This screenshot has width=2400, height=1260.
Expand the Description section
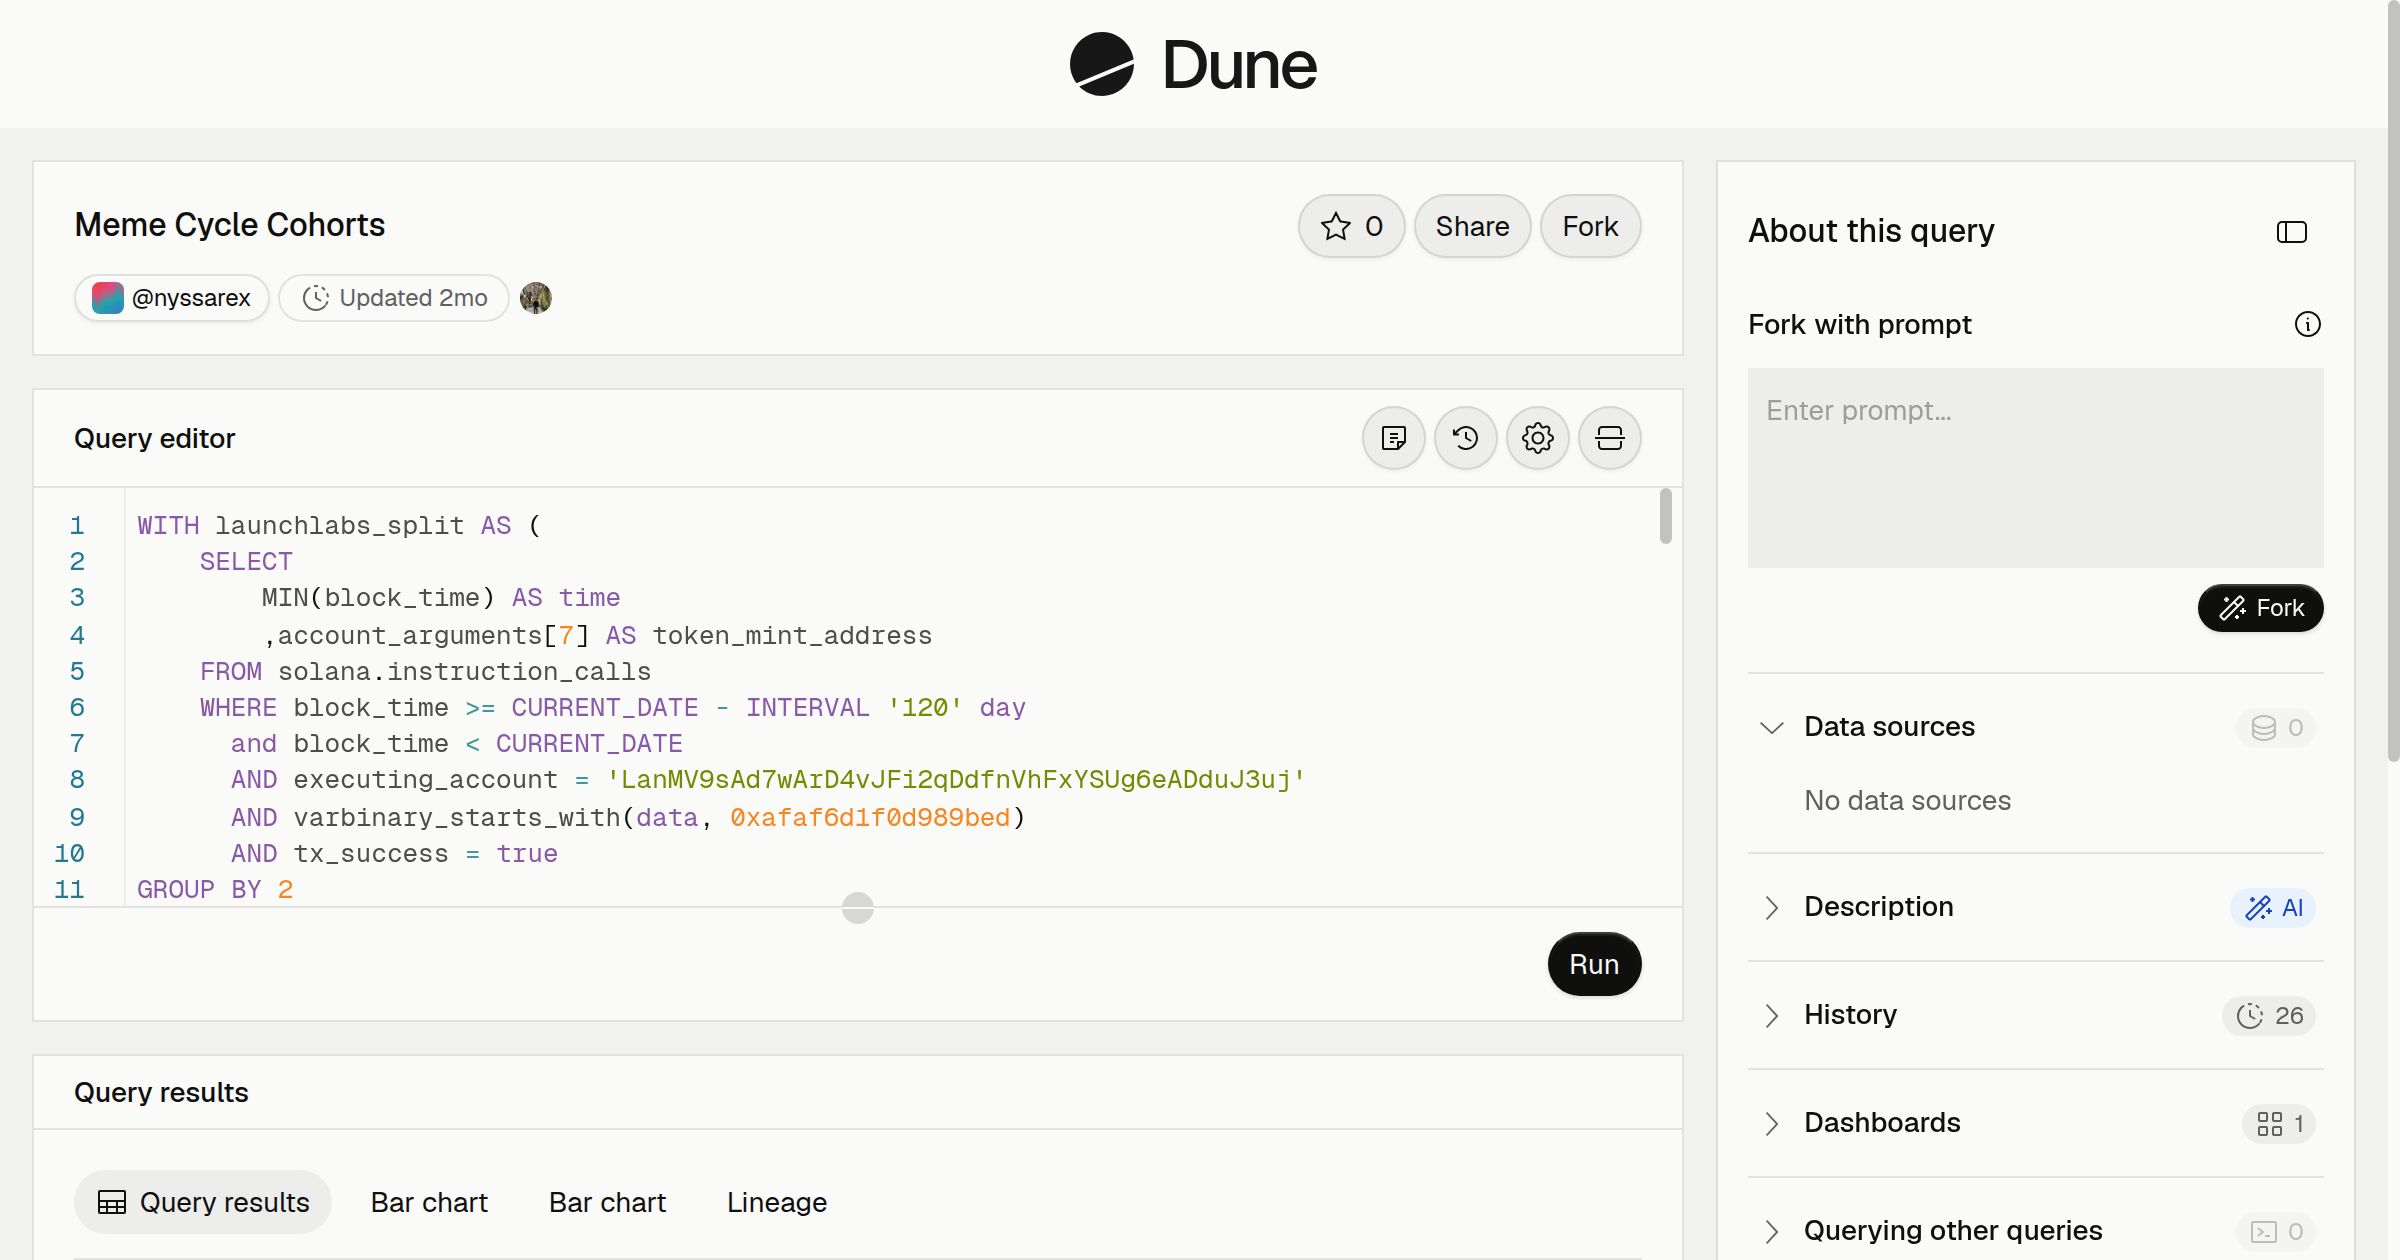pos(1772,907)
